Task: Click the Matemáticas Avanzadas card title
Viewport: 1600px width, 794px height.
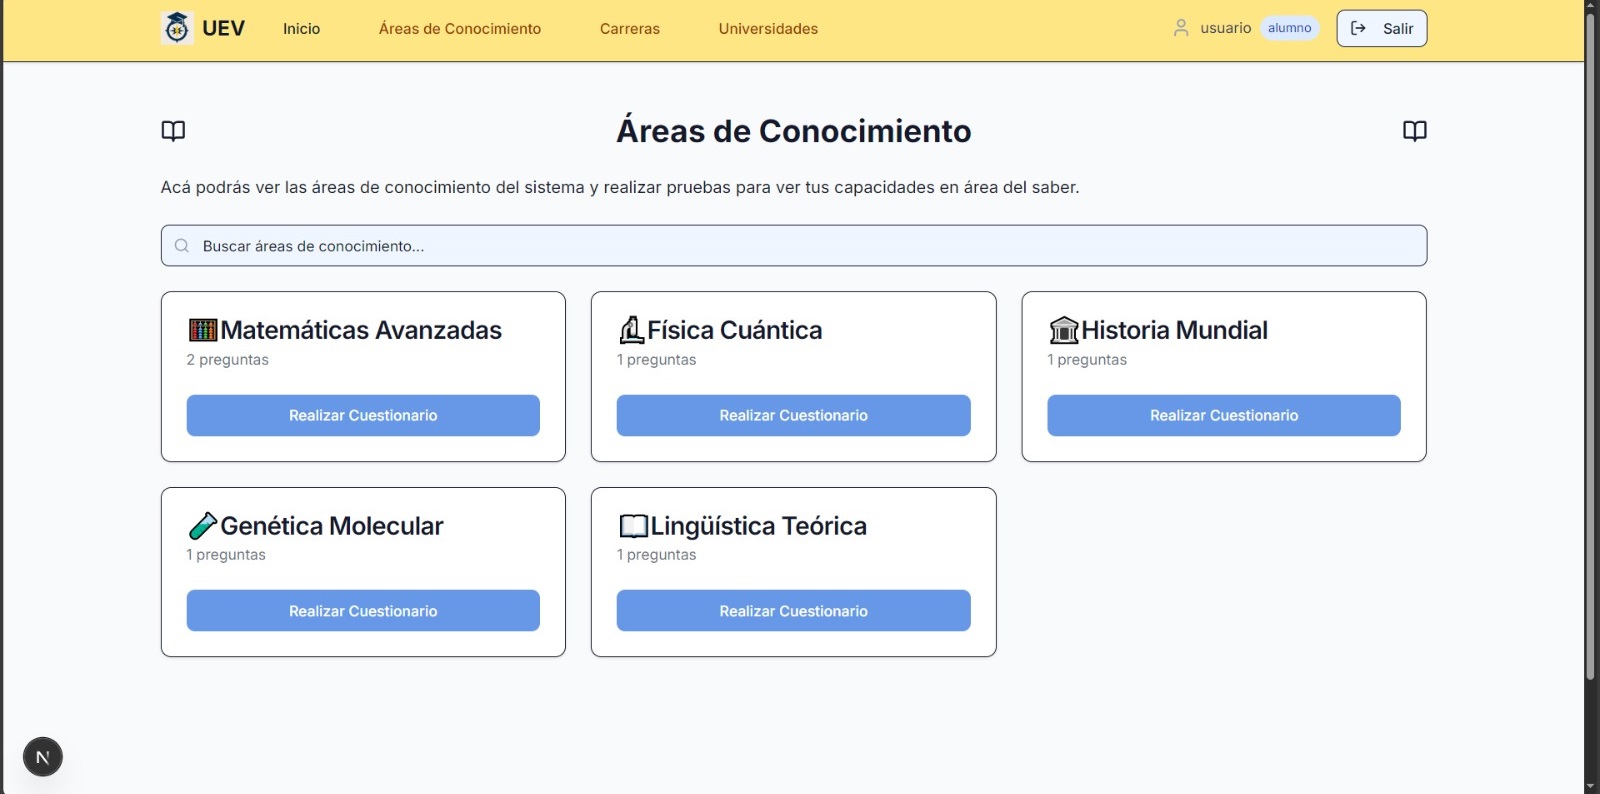Action: [361, 330]
